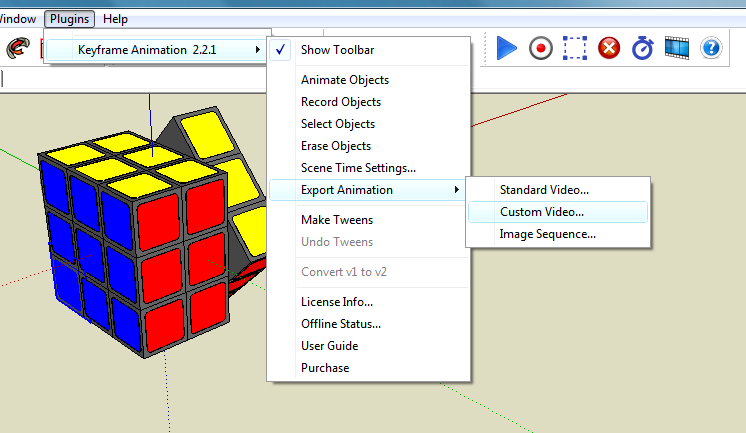Toggle the Show Toolbar checkmark

(x=280, y=49)
